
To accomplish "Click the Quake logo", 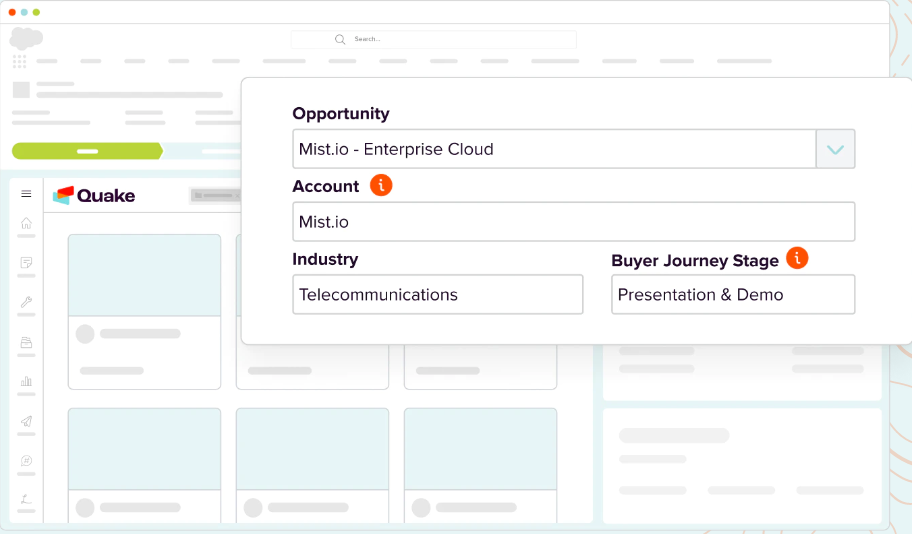I will [x=94, y=195].
